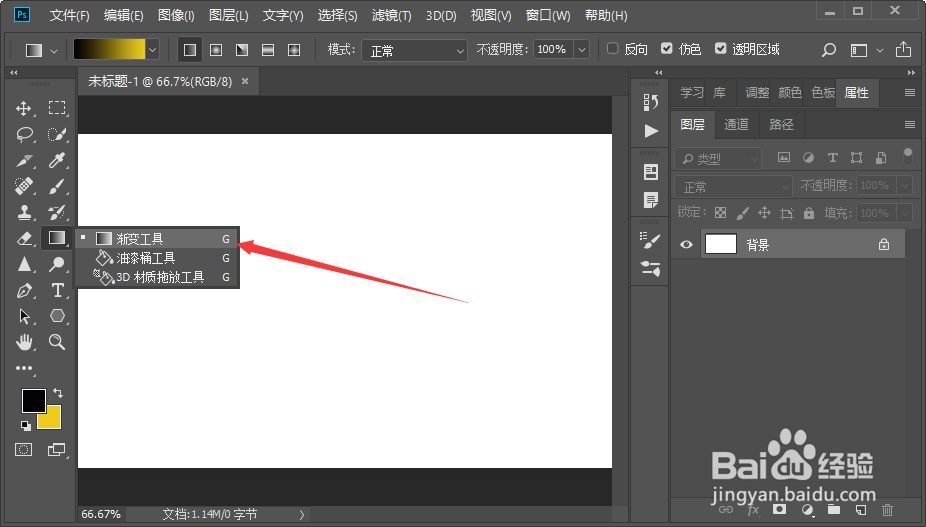
Task: Choose the Reflected Gradient style
Action: [268, 50]
